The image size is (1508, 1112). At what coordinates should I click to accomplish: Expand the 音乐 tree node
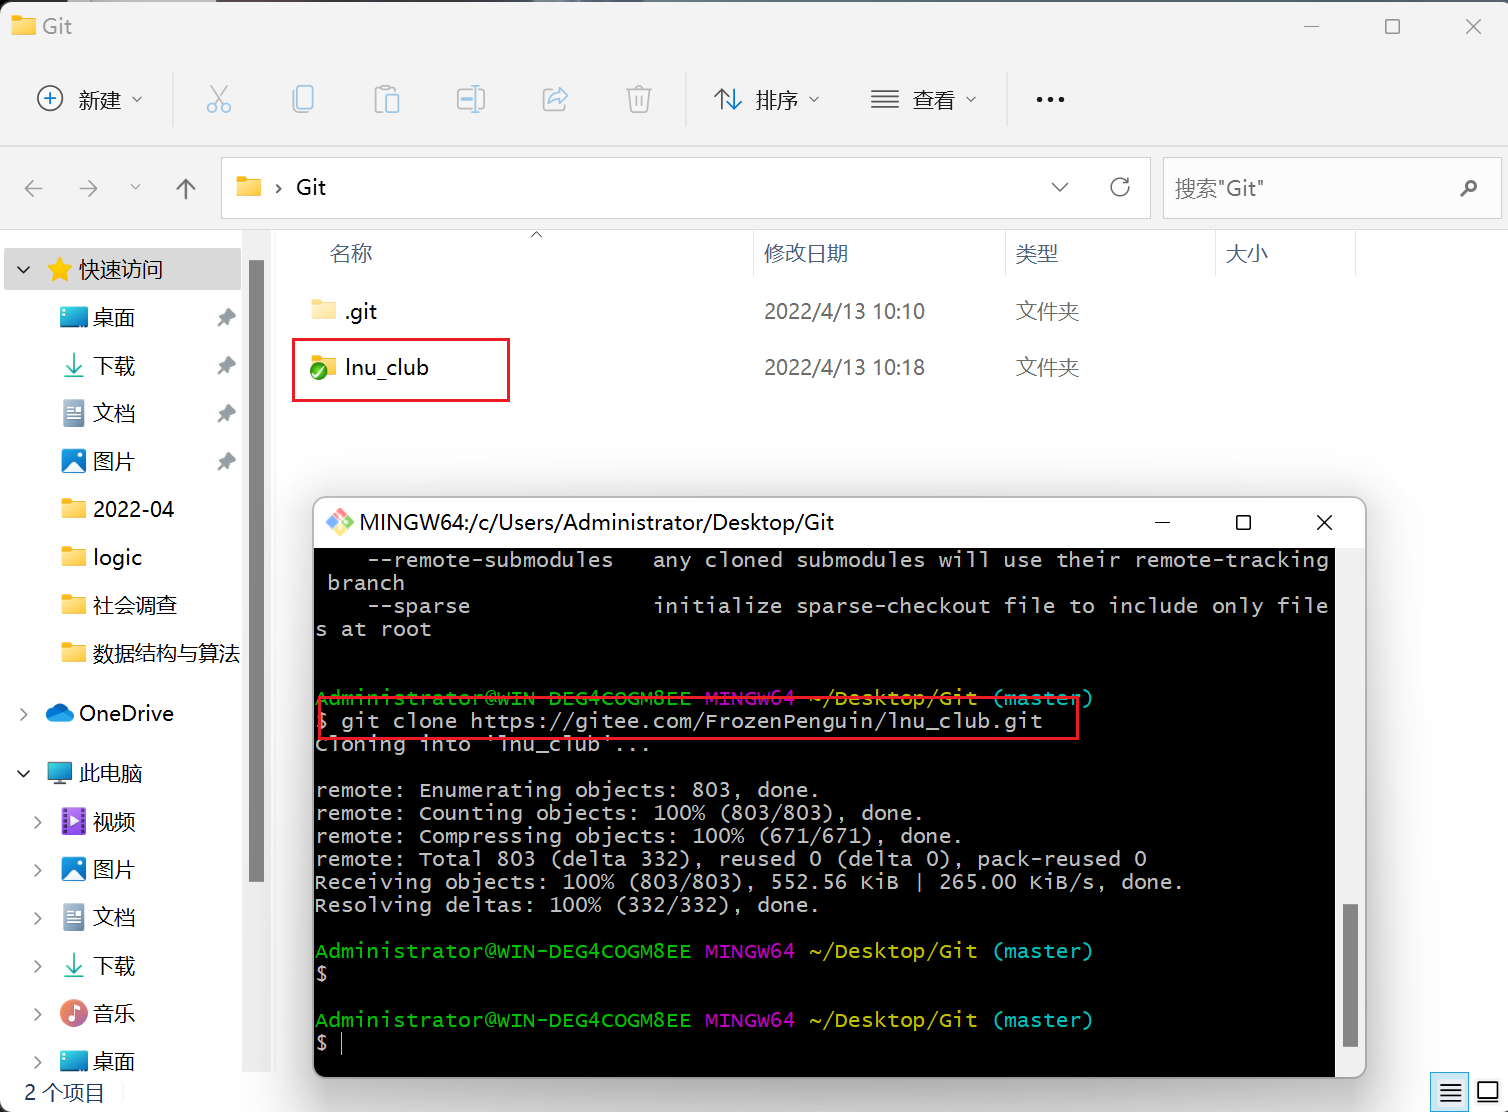(37, 1014)
